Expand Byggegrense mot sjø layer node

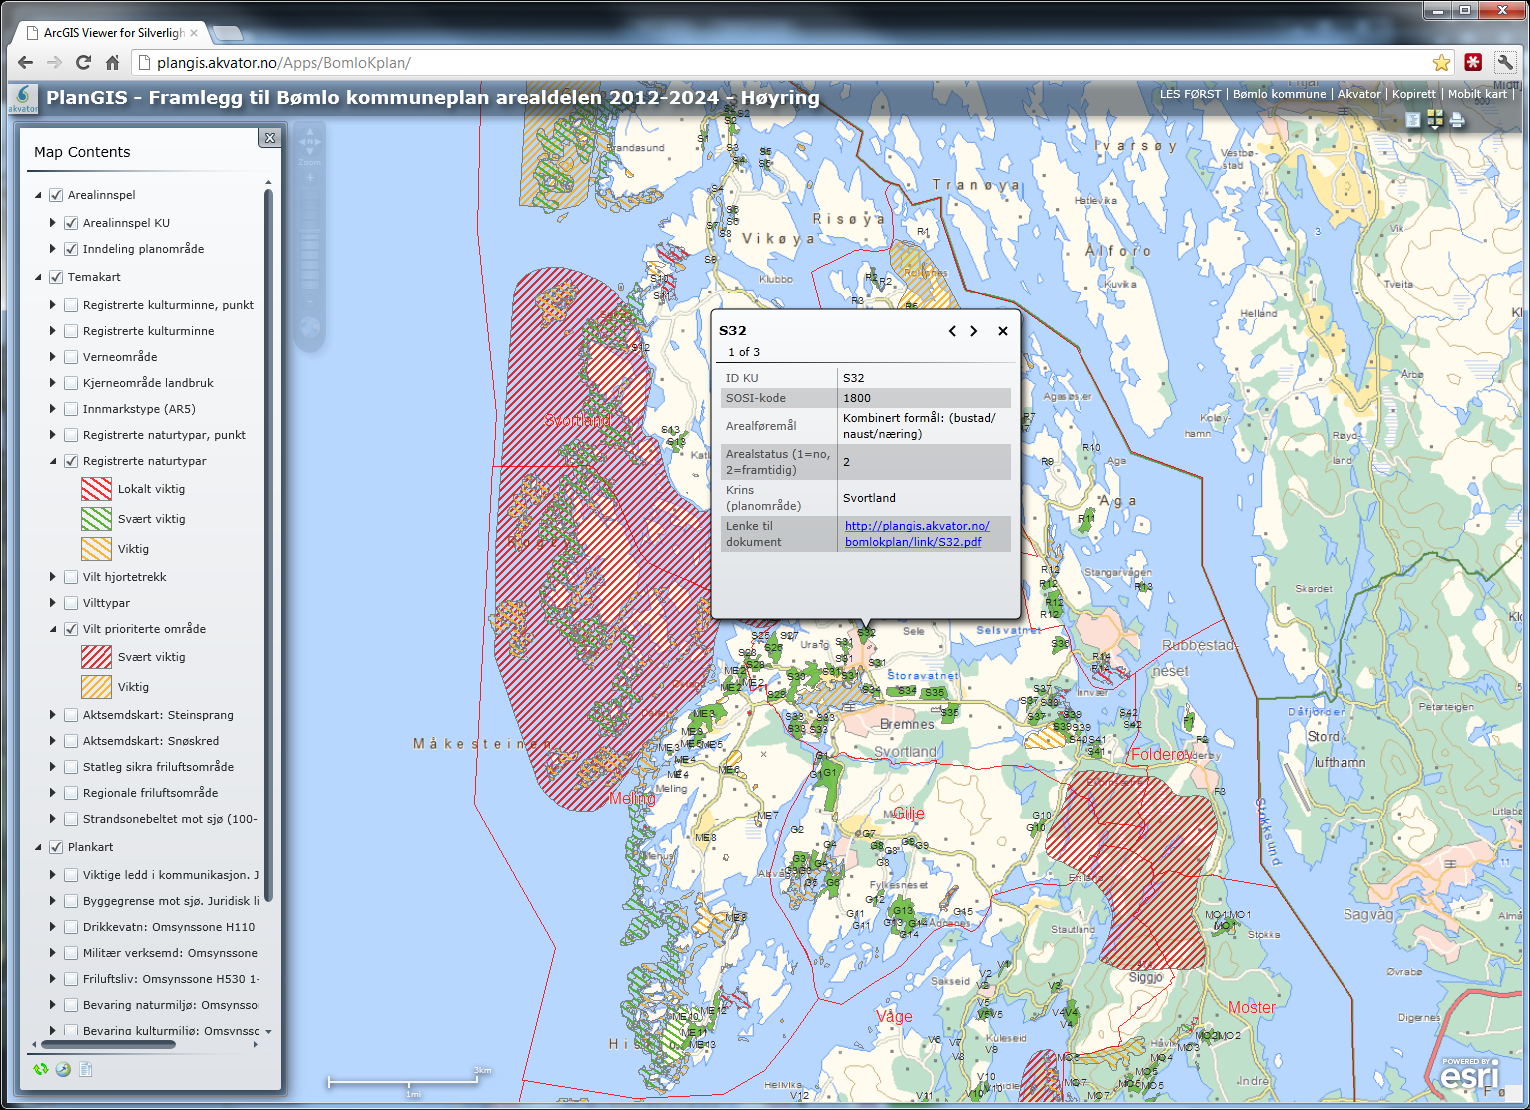tap(53, 901)
